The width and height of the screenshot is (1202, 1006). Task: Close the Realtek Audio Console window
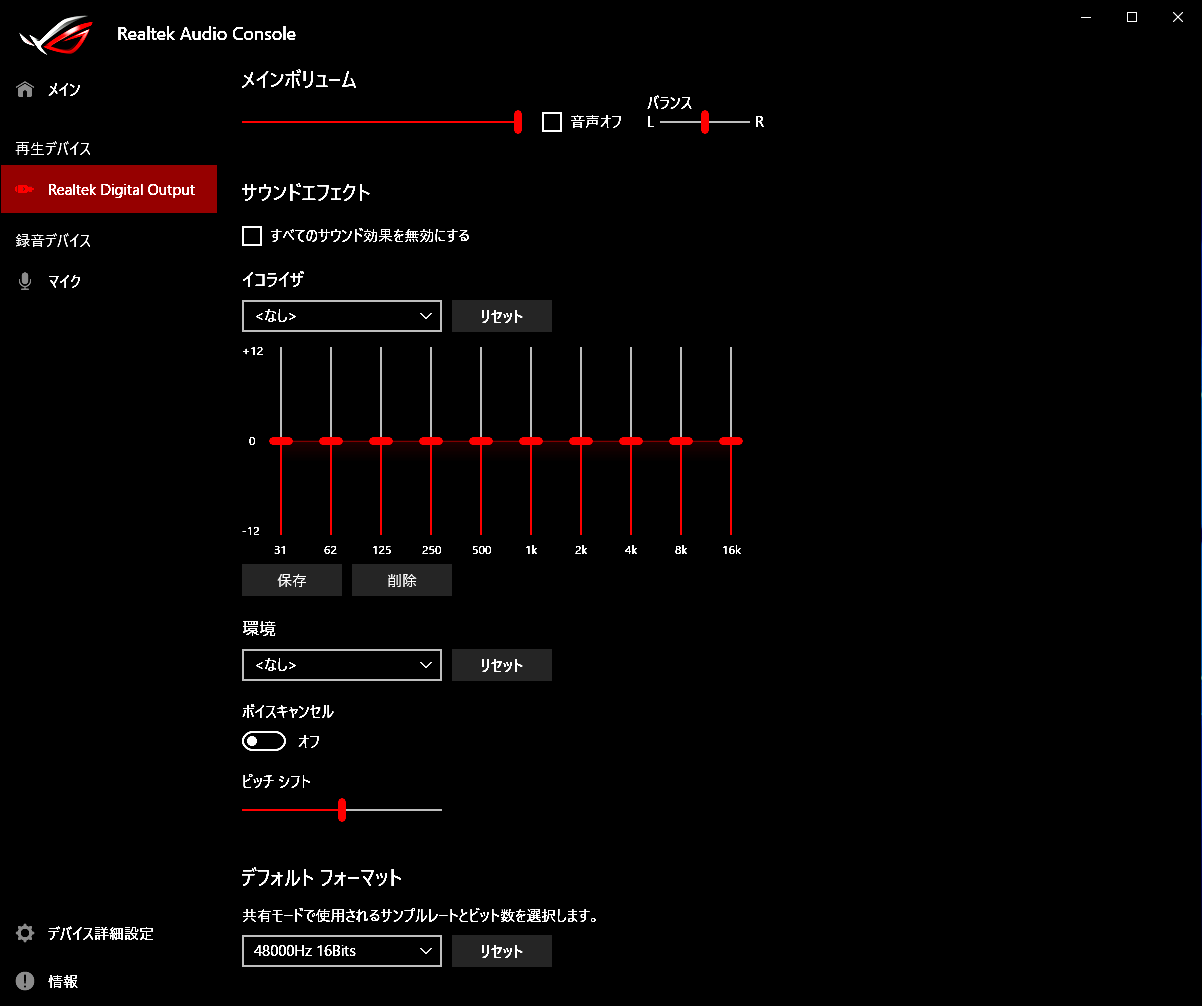tap(1178, 16)
